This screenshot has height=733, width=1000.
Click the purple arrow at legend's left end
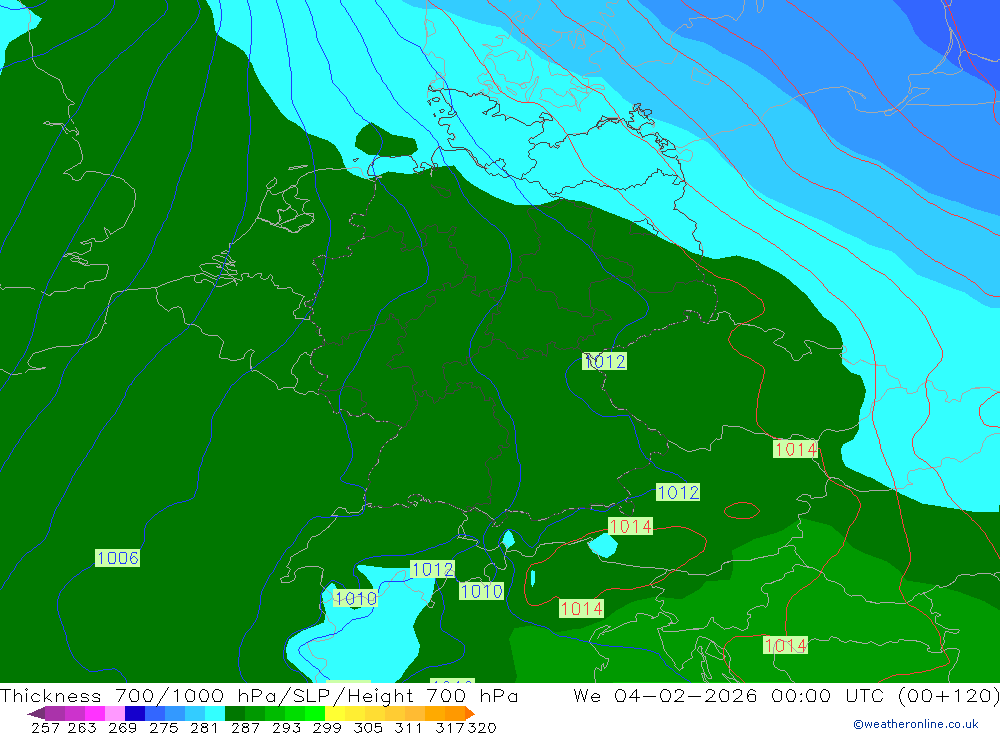tap(36, 713)
